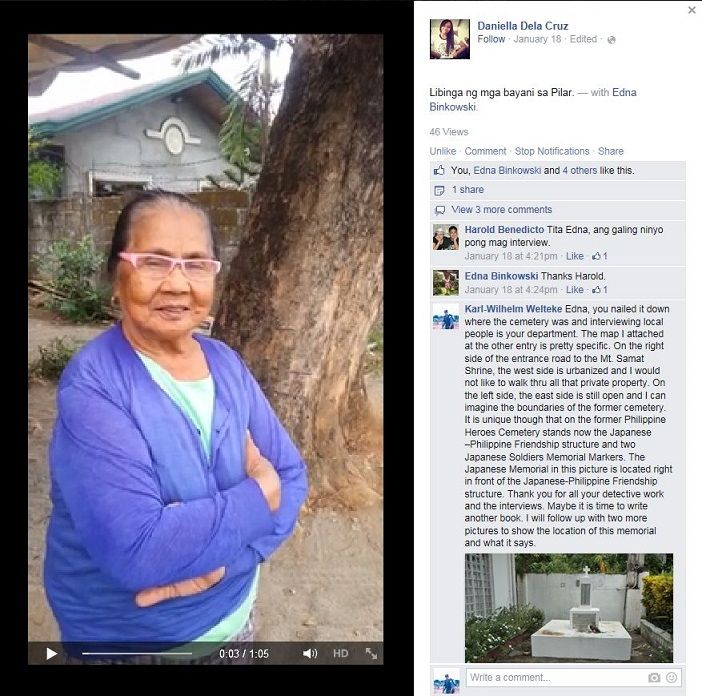702x696 pixels.
Task: Follow Daniella Dela Cruz
Action: click(x=491, y=39)
